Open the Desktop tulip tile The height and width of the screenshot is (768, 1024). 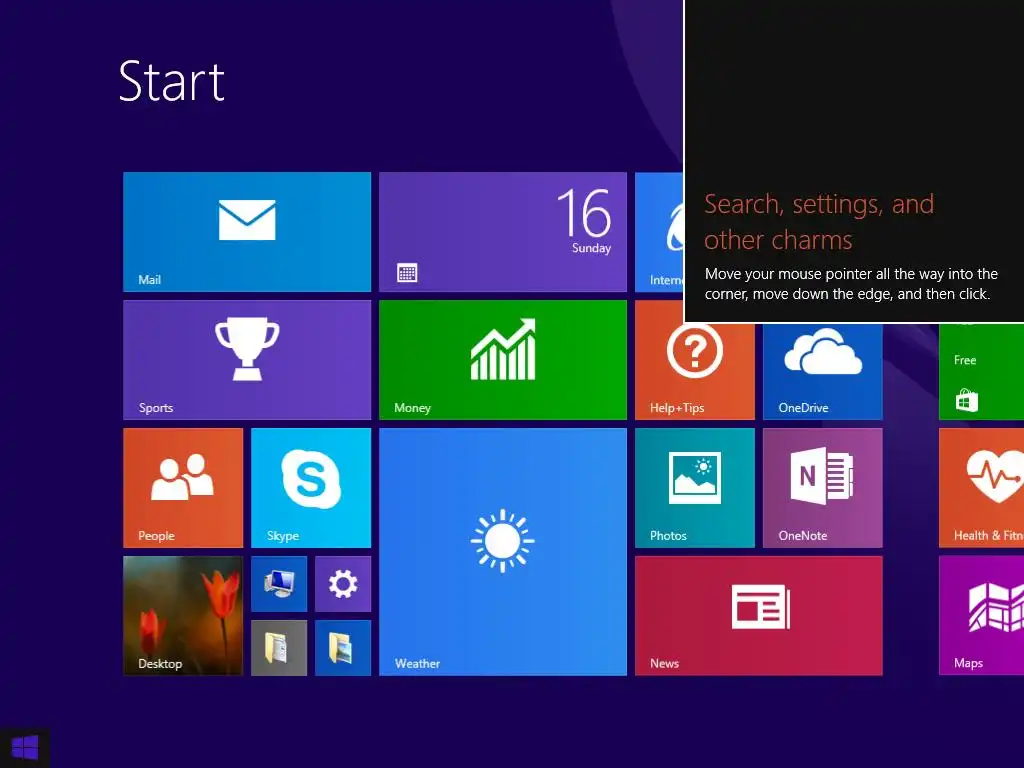(x=183, y=616)
